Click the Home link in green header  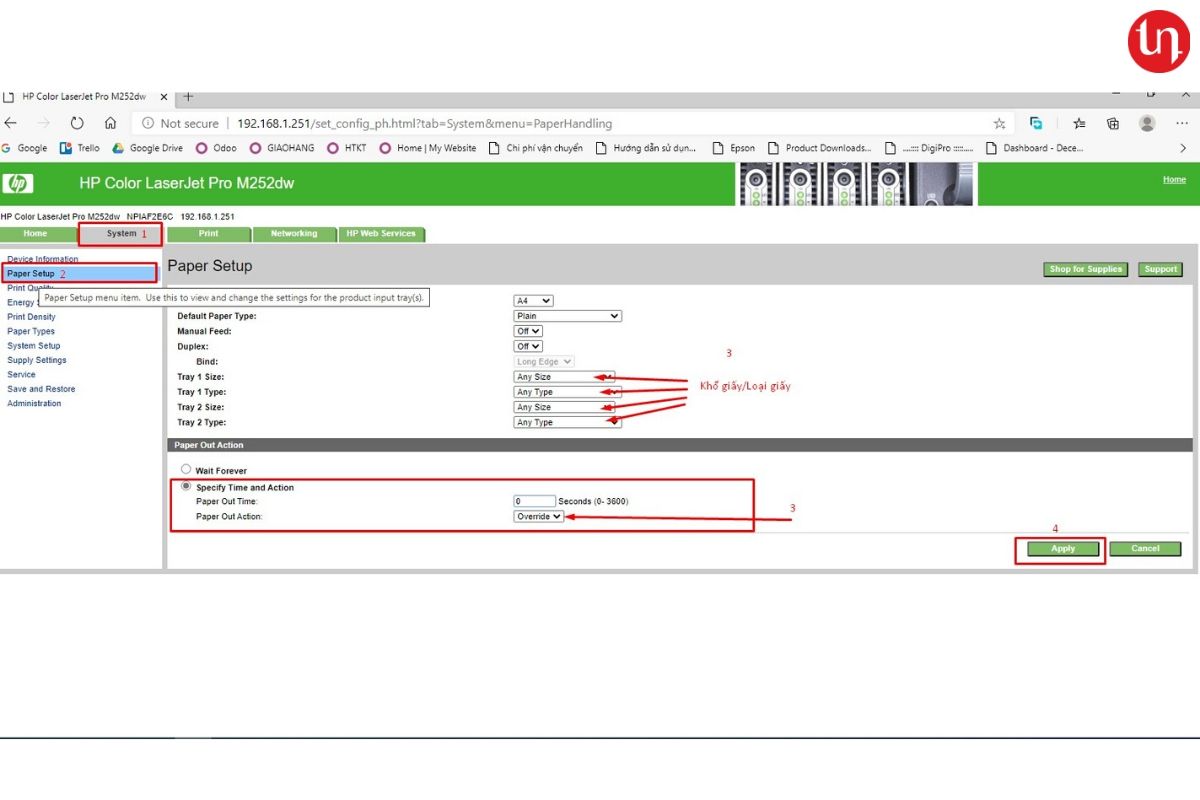[1174, 180]
